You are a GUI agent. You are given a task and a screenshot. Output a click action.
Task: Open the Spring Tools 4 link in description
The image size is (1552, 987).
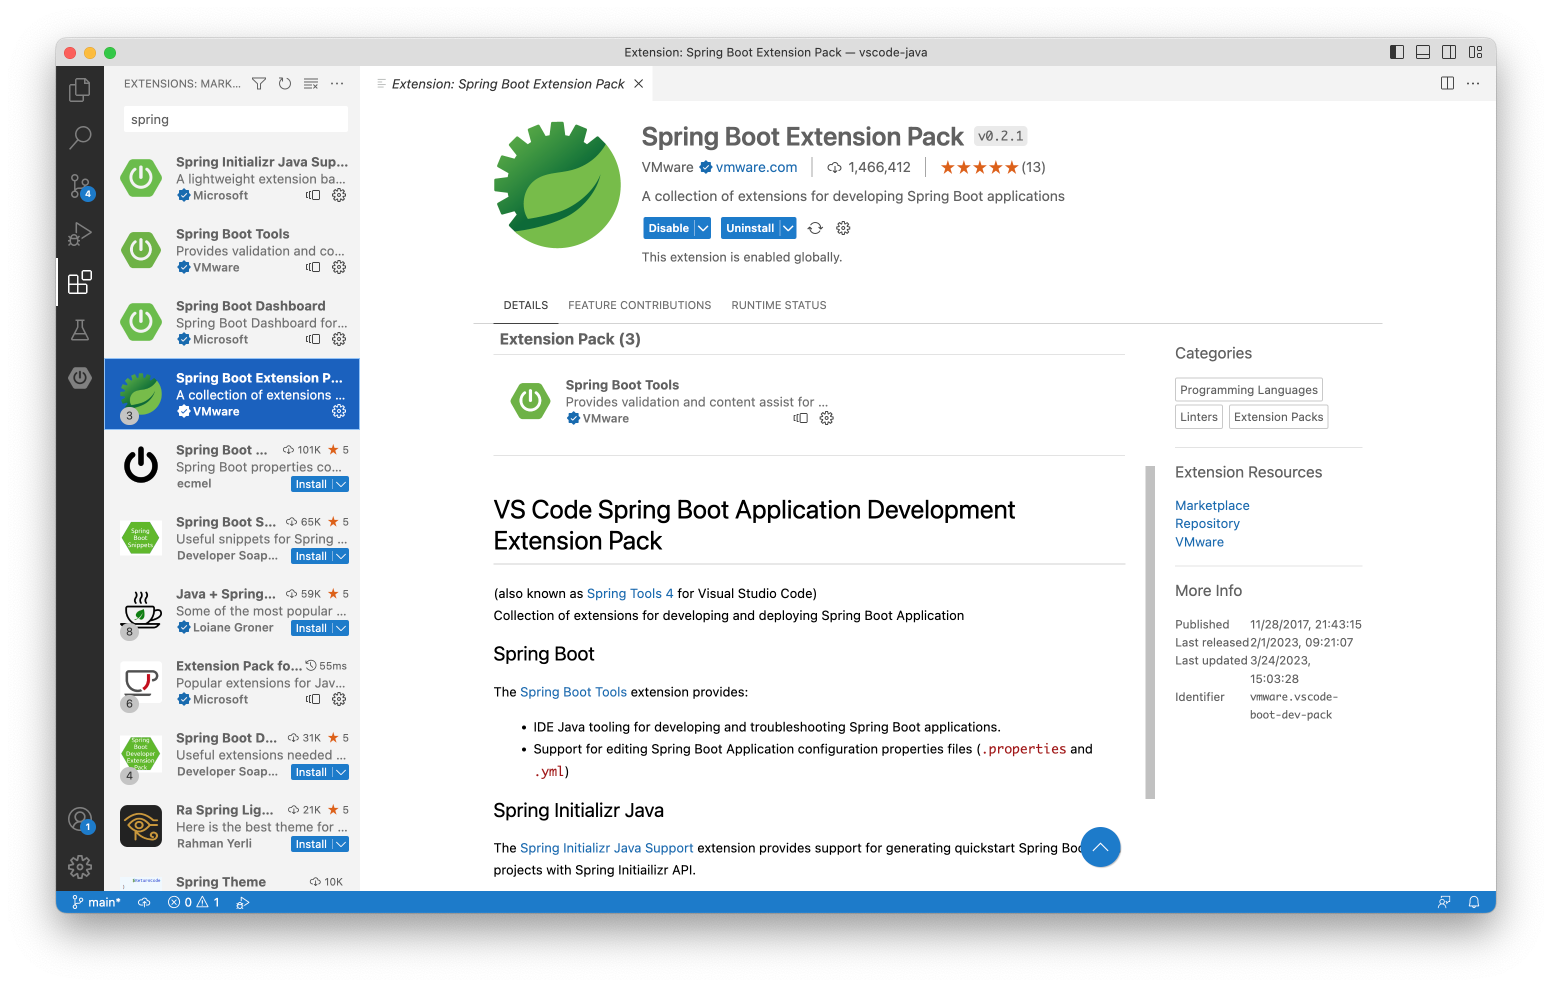click(630, 593)
